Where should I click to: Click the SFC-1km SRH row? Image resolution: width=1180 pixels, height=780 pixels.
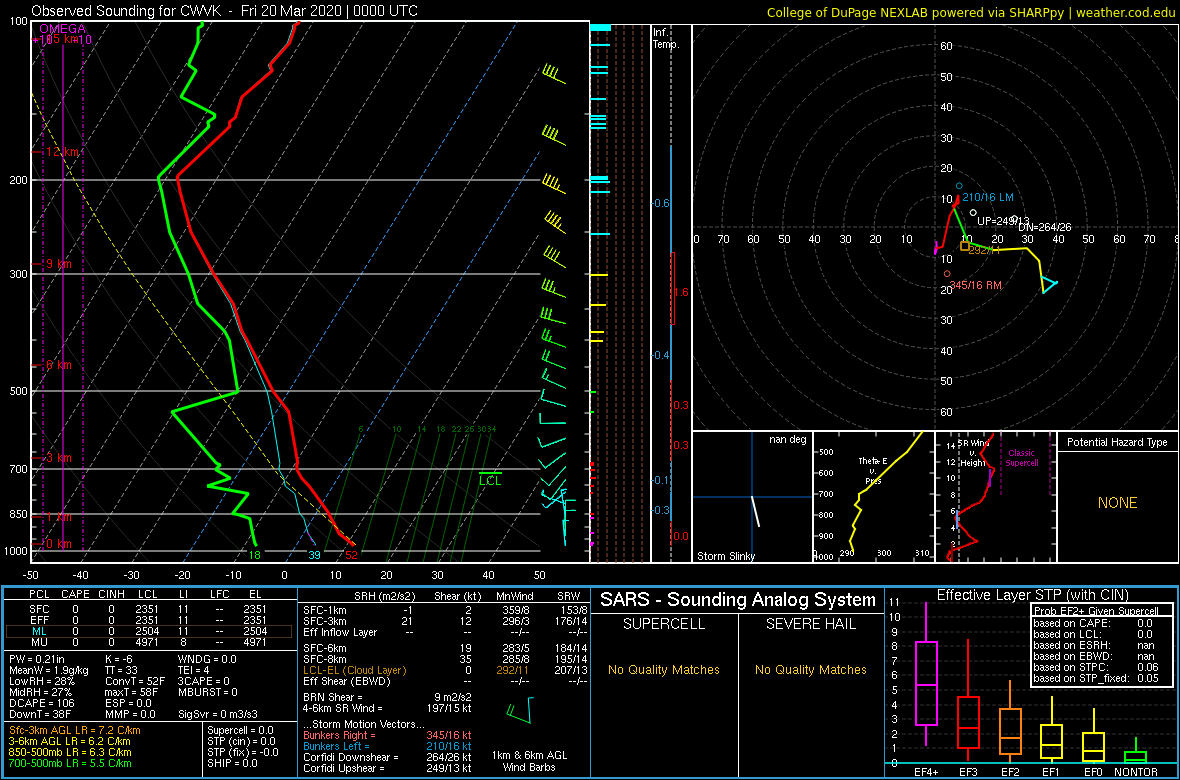444,609
